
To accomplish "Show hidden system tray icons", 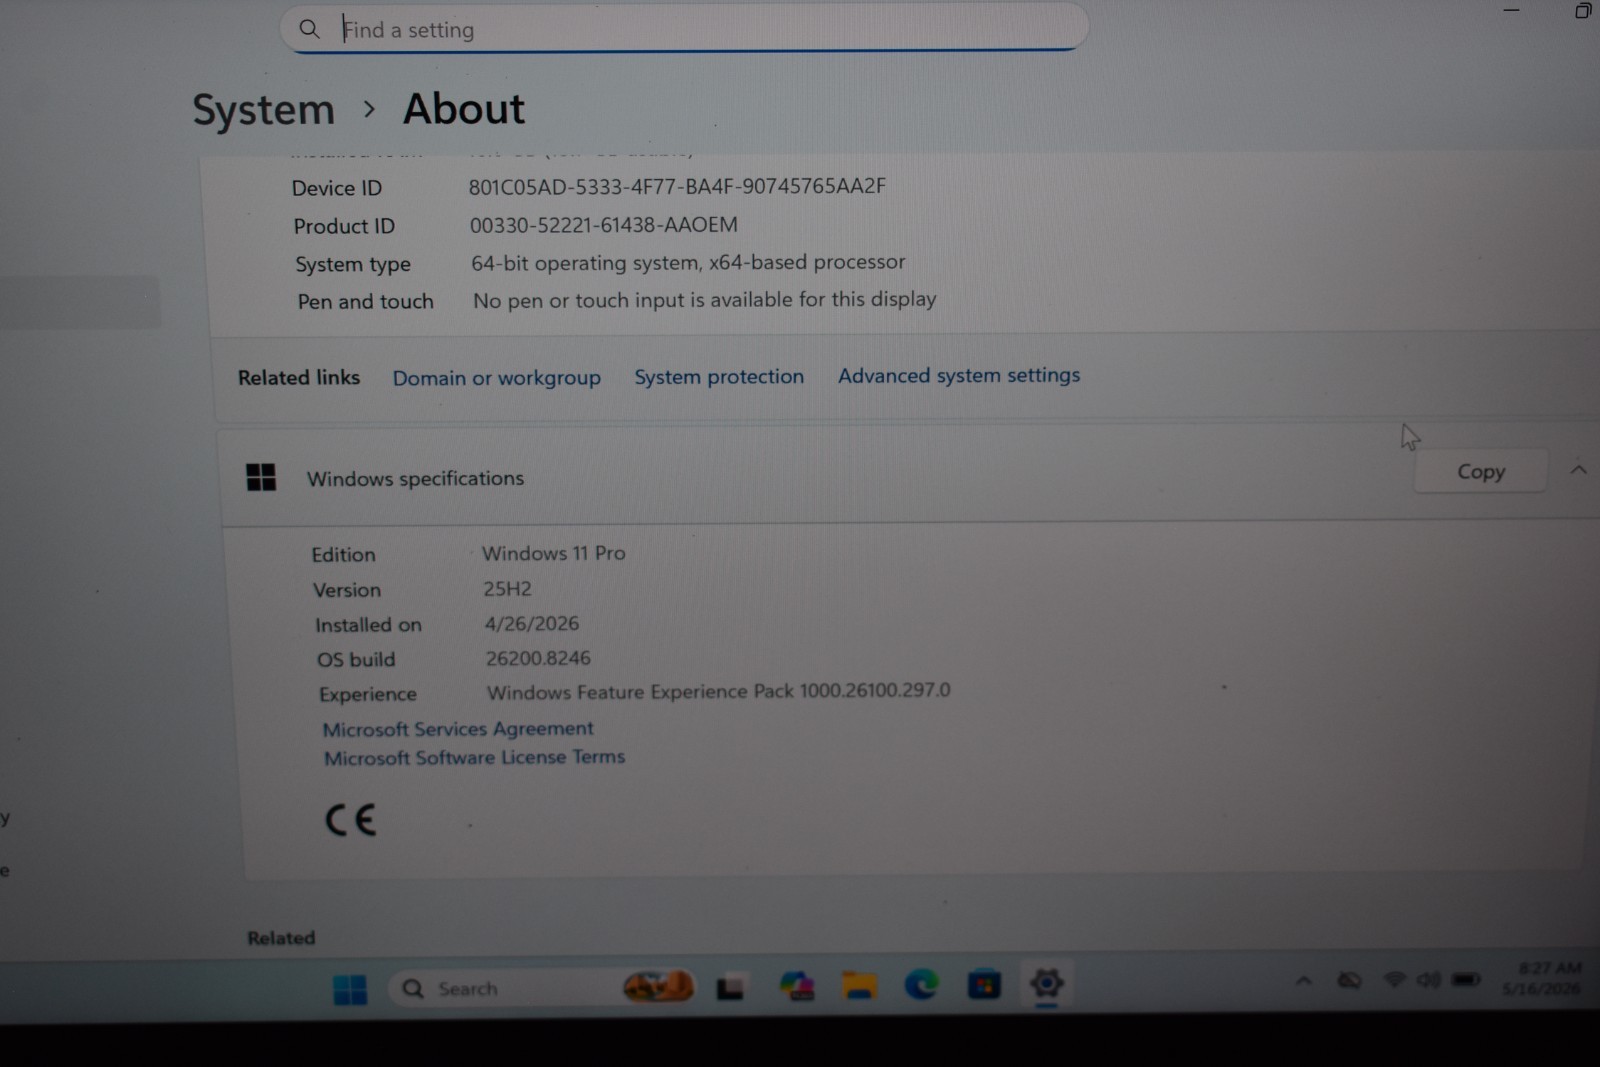I will [x=1304, y=981].
